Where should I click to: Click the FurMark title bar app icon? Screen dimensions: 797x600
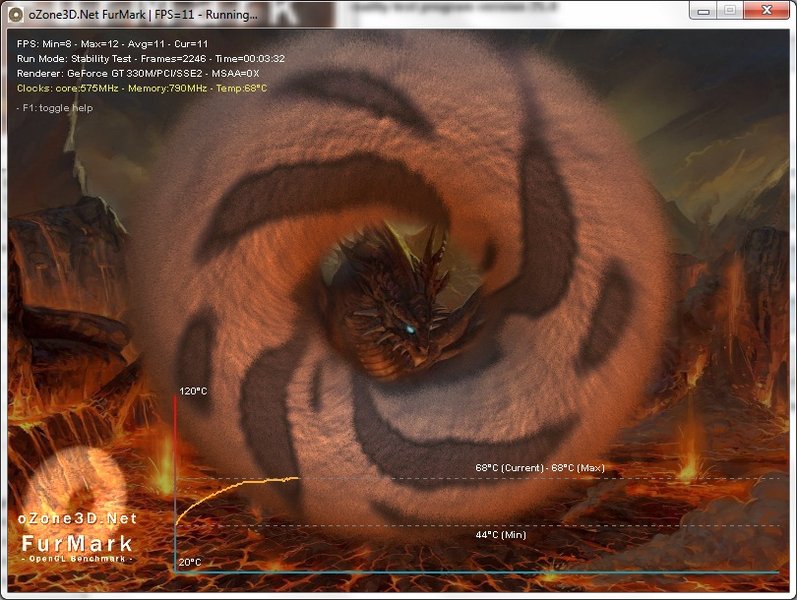tap(15, 14)
